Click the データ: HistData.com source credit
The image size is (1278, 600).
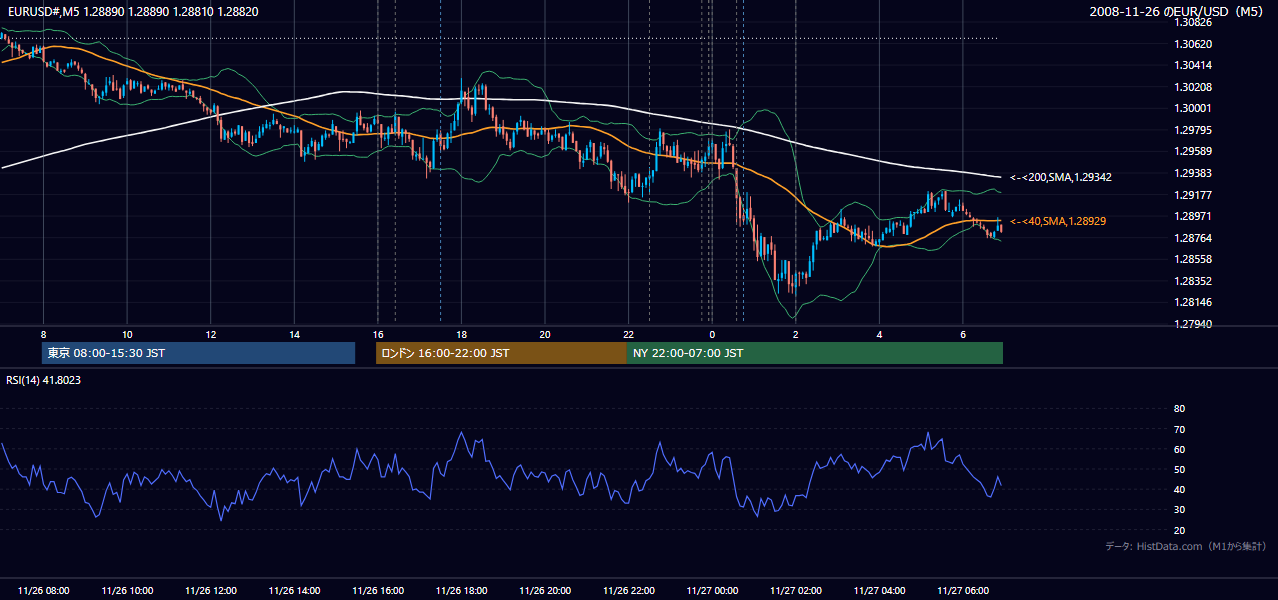[x=1186, y=546]
